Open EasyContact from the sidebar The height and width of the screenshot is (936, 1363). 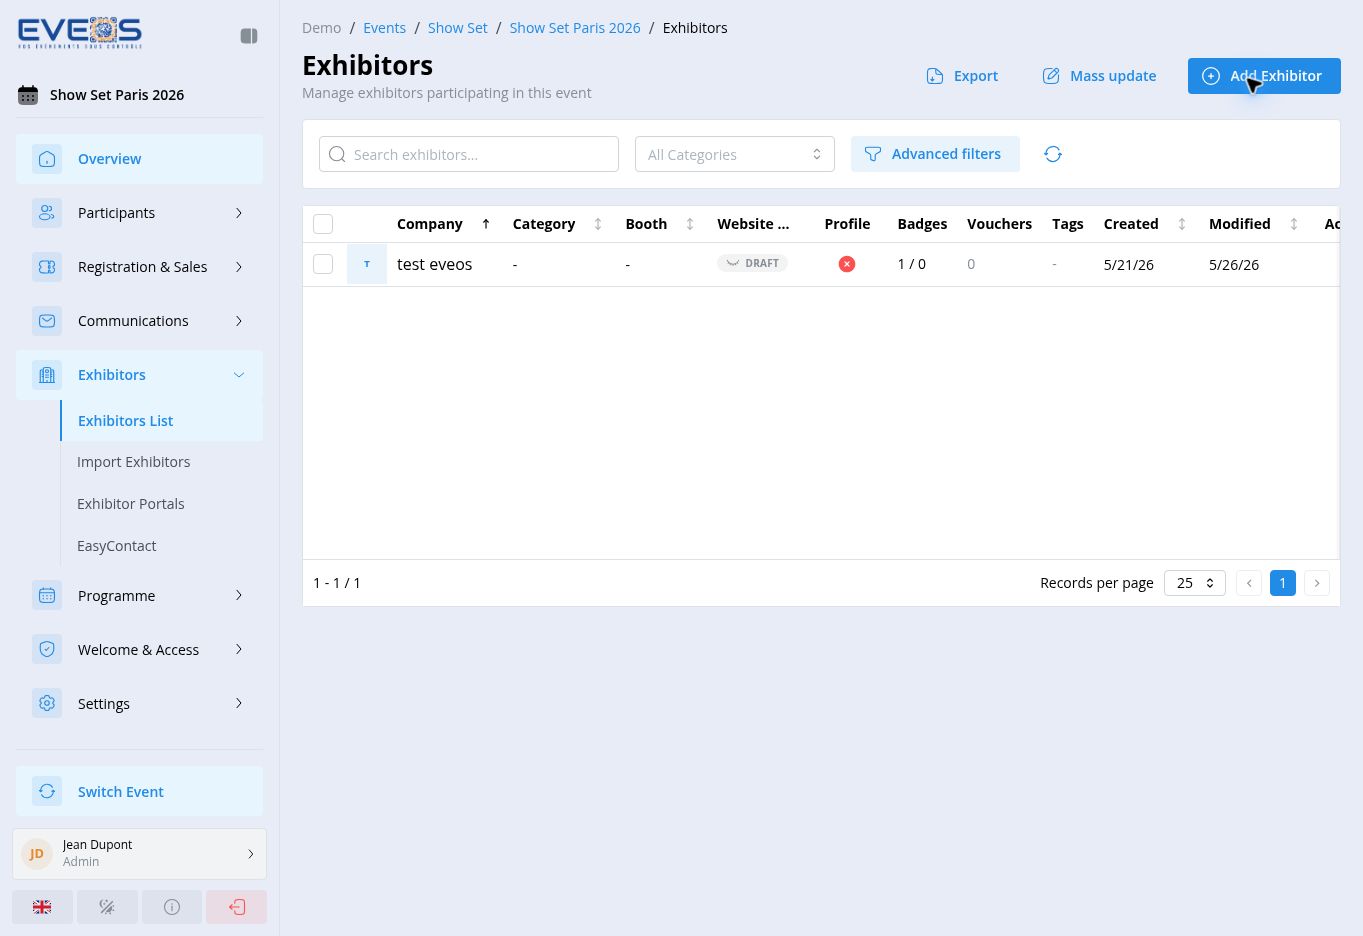pos(162,546)
